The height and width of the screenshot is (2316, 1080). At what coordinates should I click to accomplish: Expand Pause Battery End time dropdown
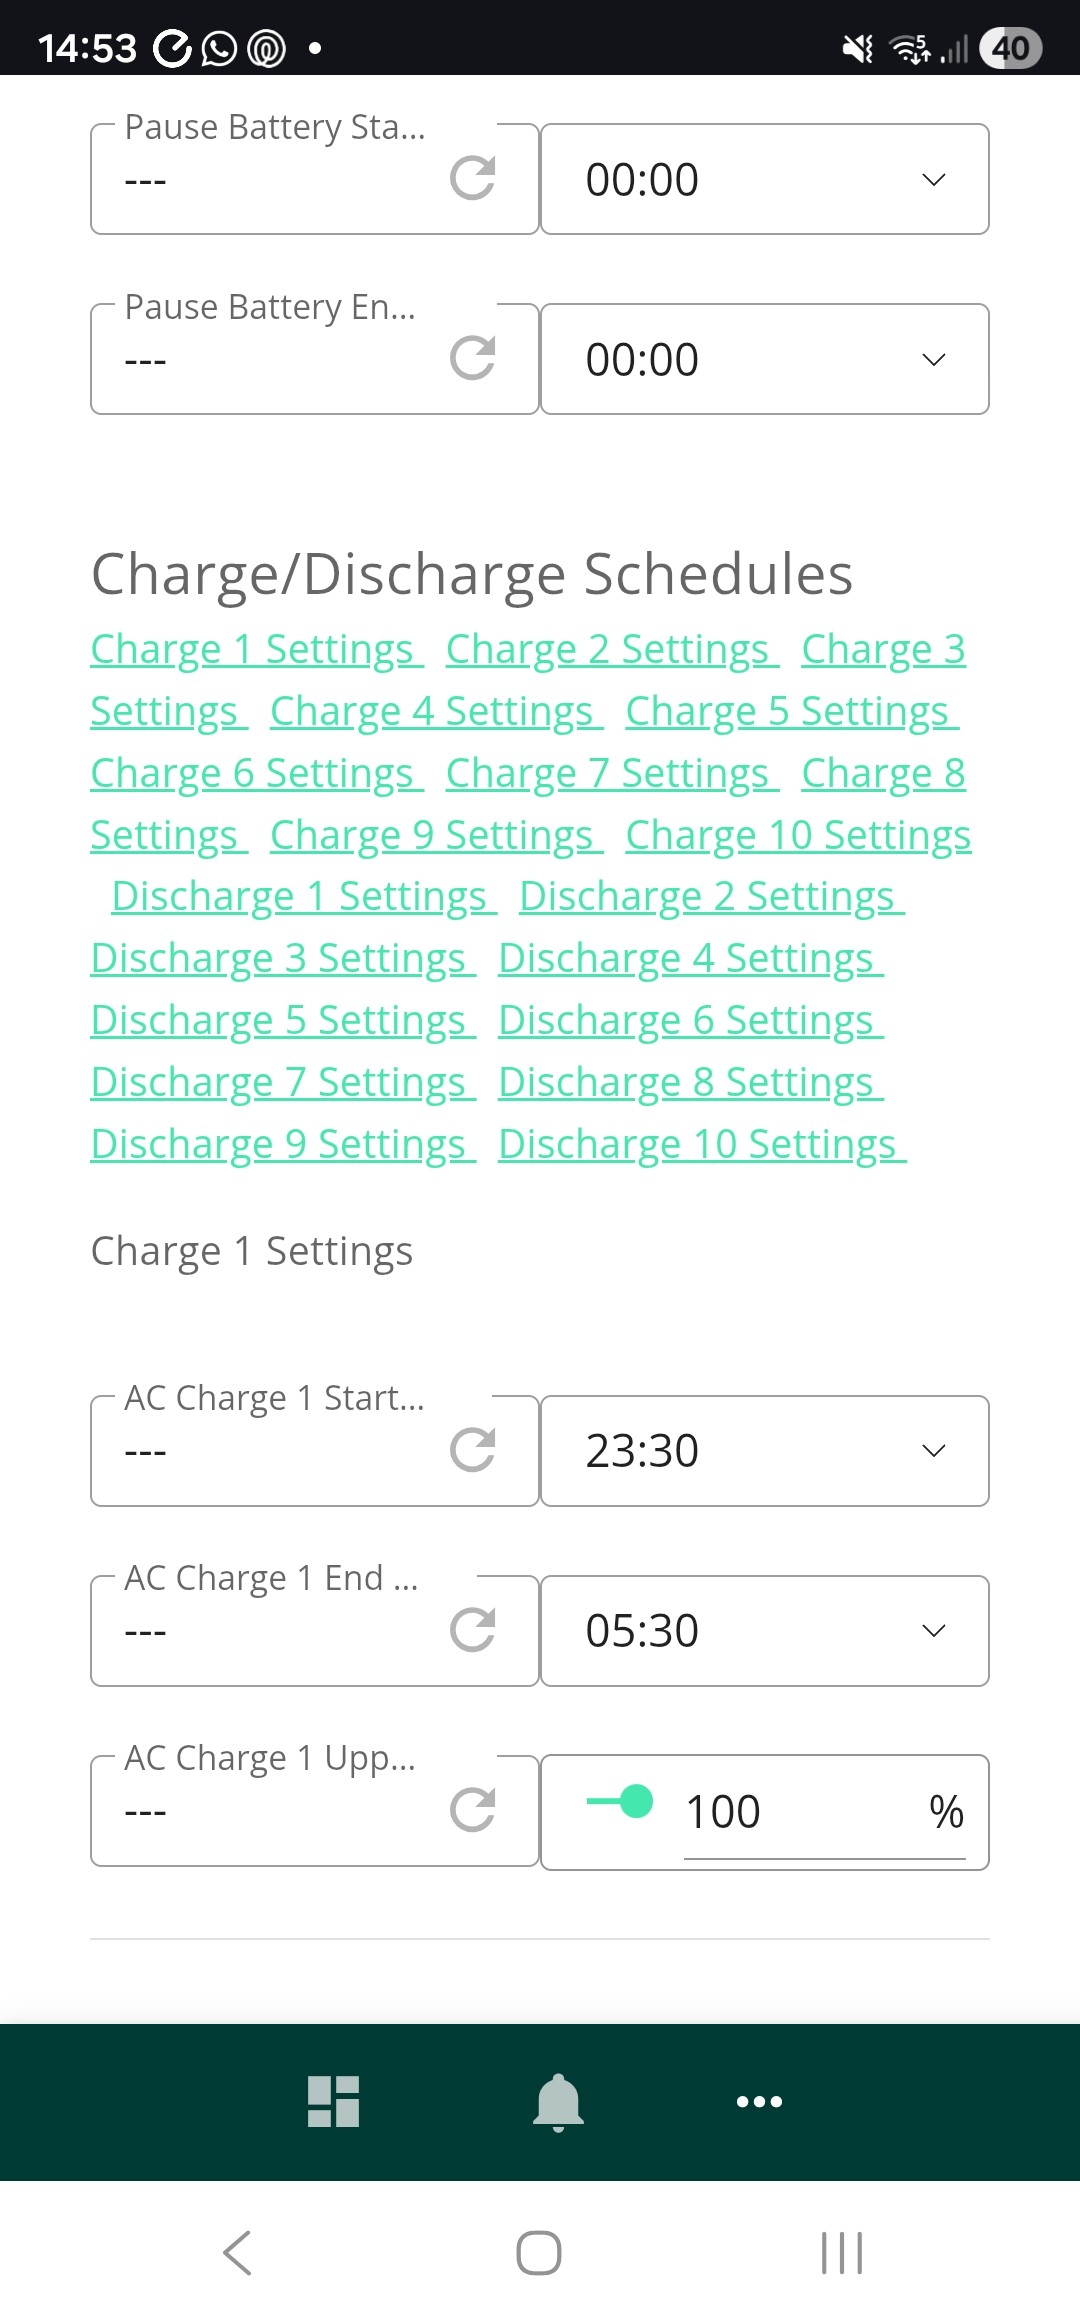[765, 359]
